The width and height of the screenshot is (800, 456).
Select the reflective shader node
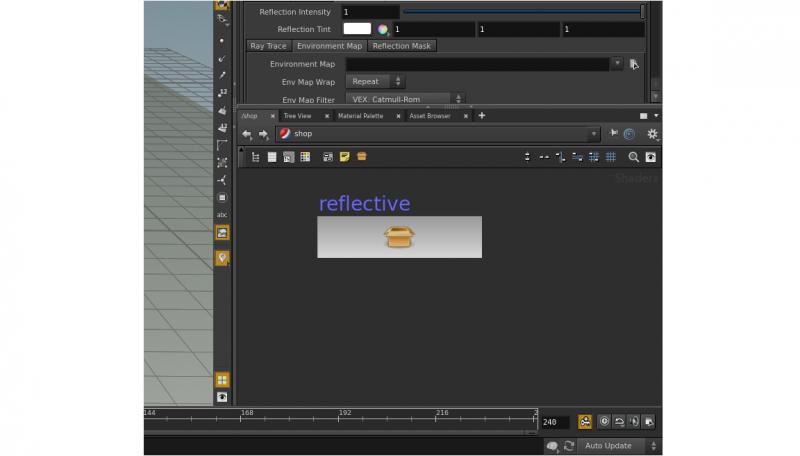[x=399, y=237]
